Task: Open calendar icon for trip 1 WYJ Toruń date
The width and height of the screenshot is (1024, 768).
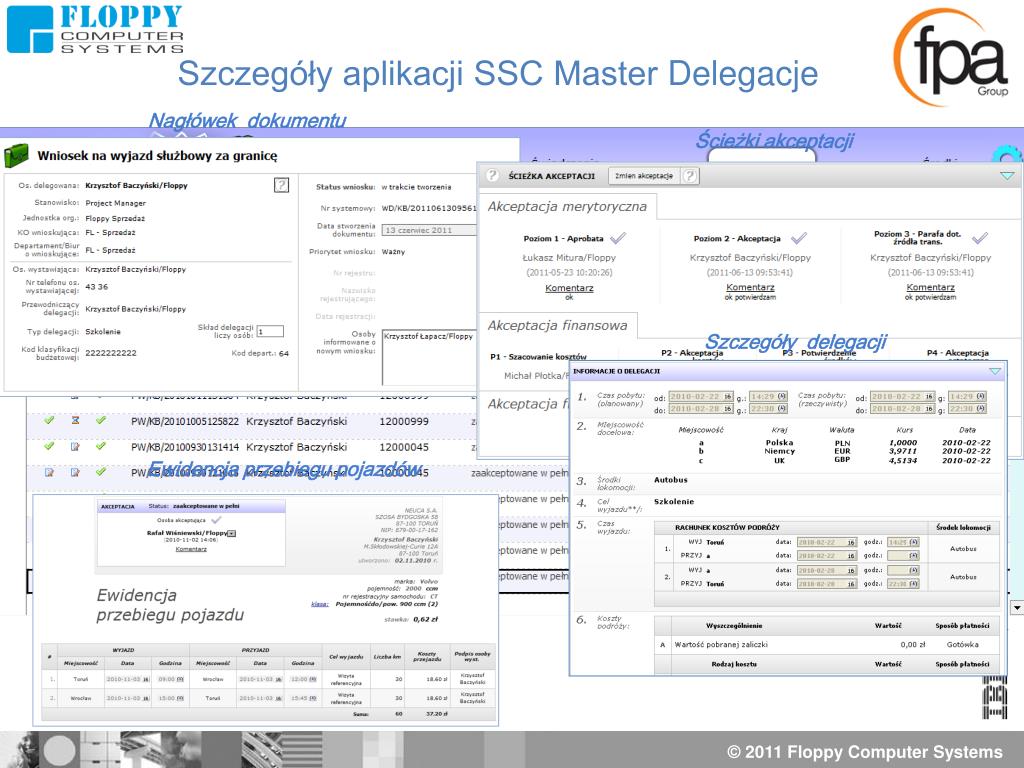Action: tap(851, 543)
